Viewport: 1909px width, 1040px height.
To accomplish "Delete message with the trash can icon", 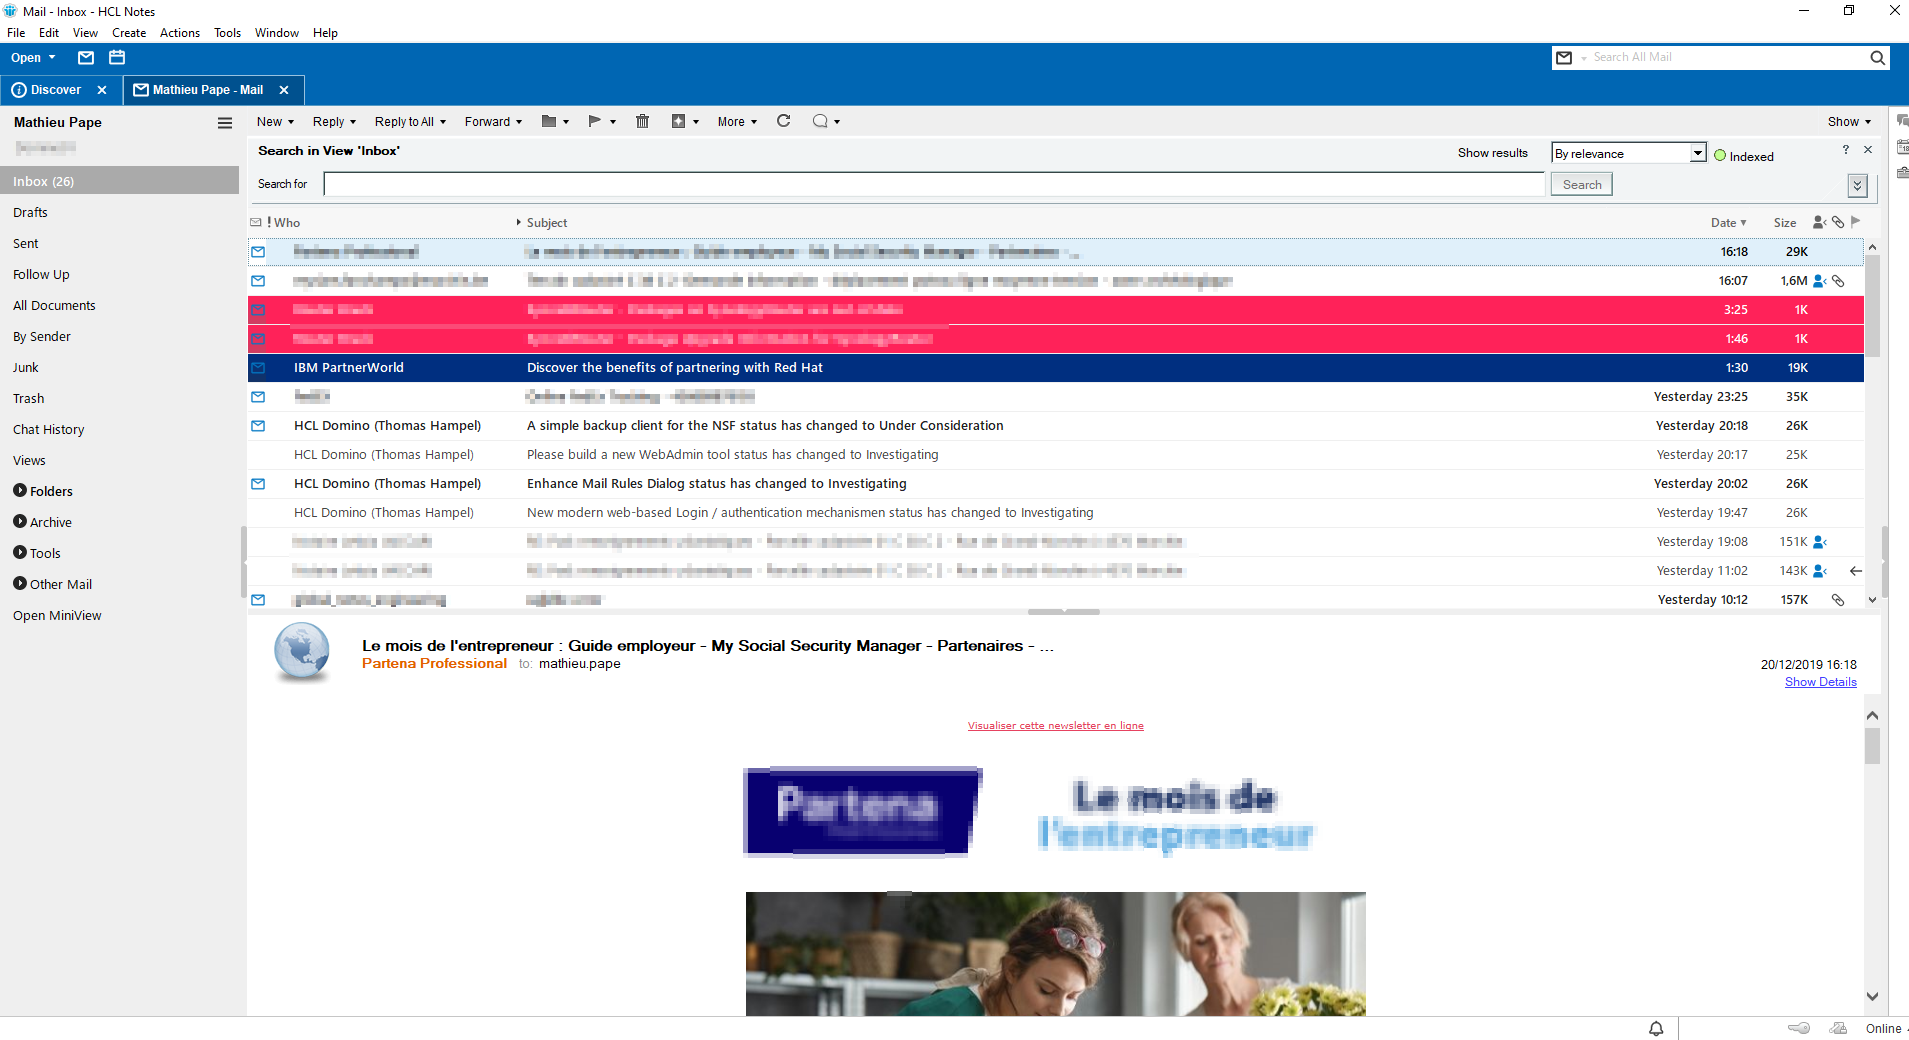I will tap(642, 122).
